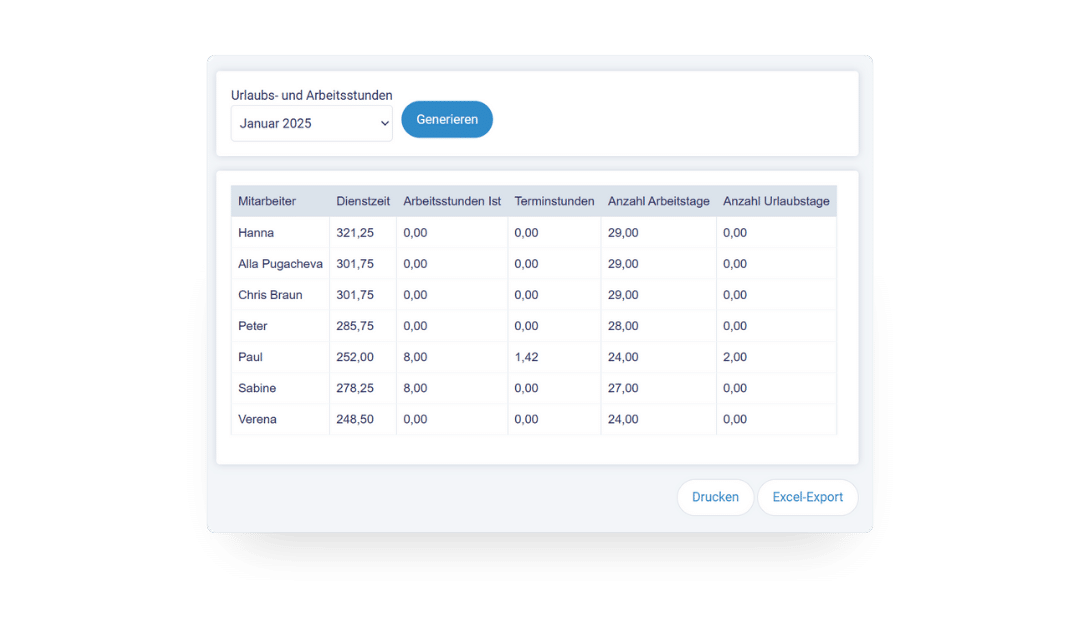
Task: Click the Generieren button
Action: pos(447,119)
